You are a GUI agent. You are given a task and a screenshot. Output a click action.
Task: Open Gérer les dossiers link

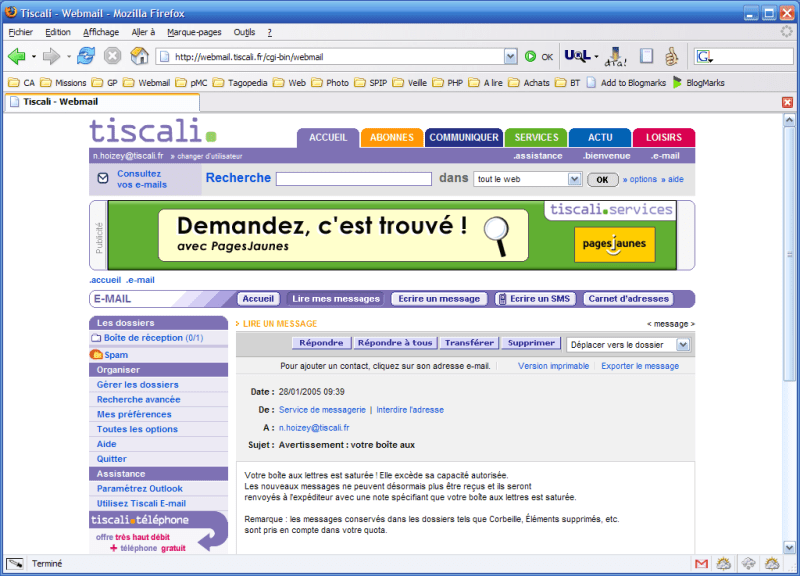coord(138,385)
